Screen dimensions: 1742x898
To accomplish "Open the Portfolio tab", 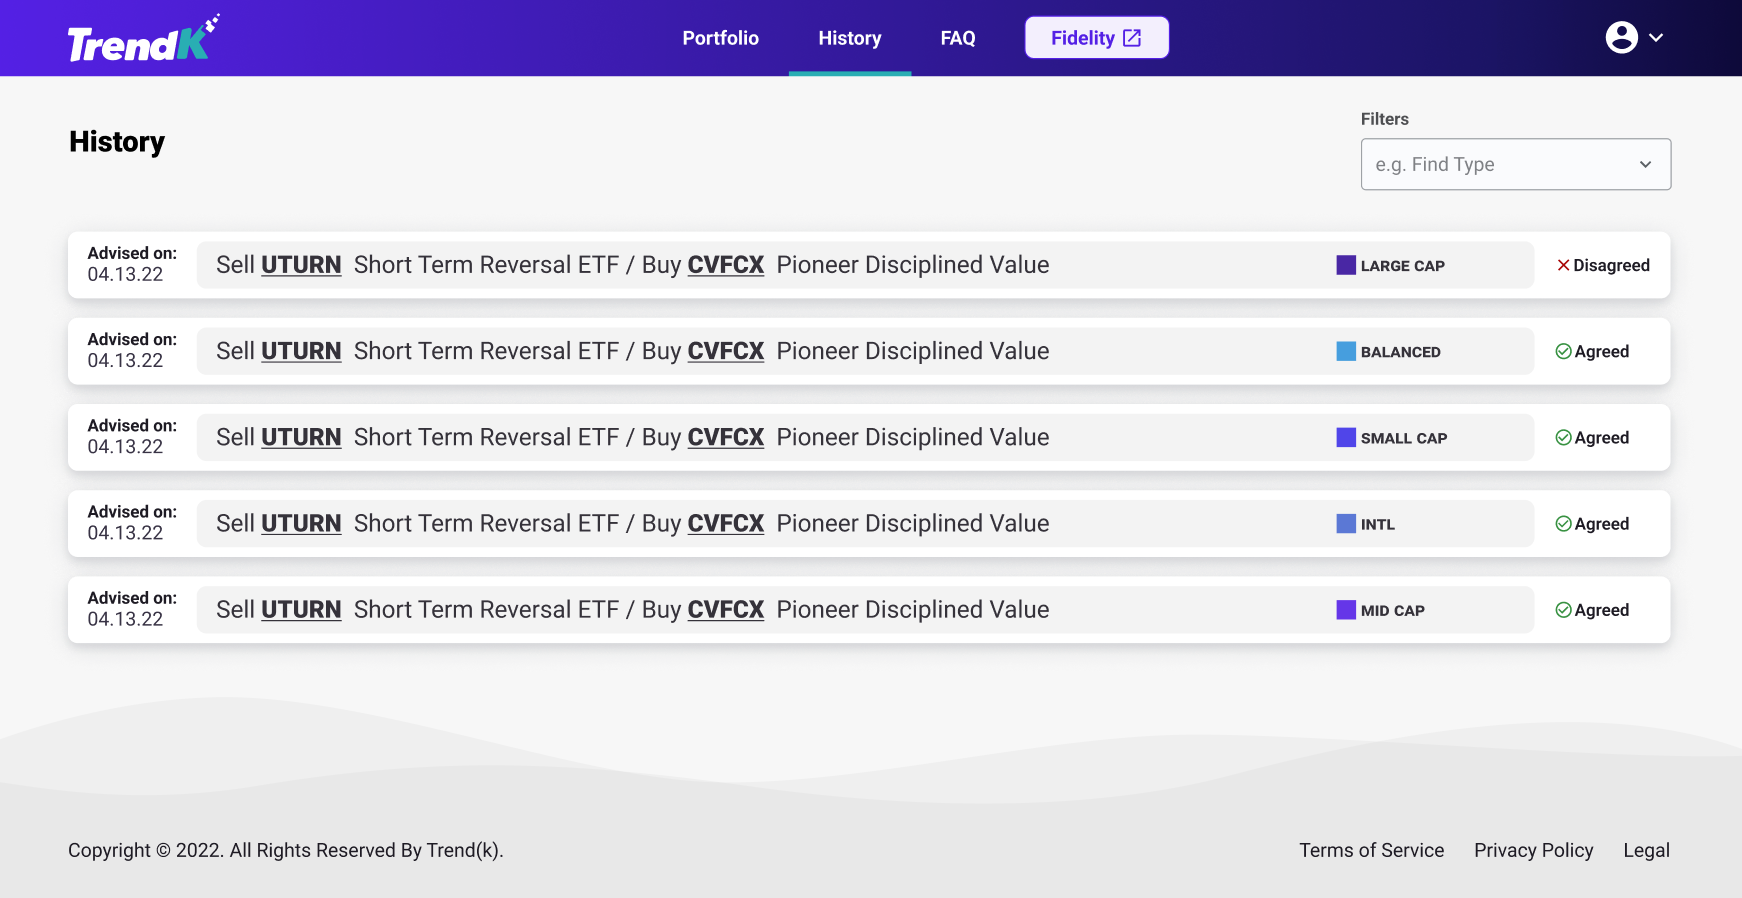I will pos(720,38).
